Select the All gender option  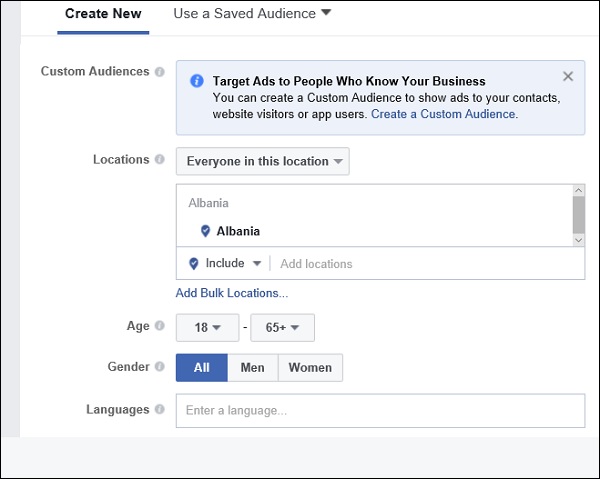pyautogui.click(x=201, y=368)
